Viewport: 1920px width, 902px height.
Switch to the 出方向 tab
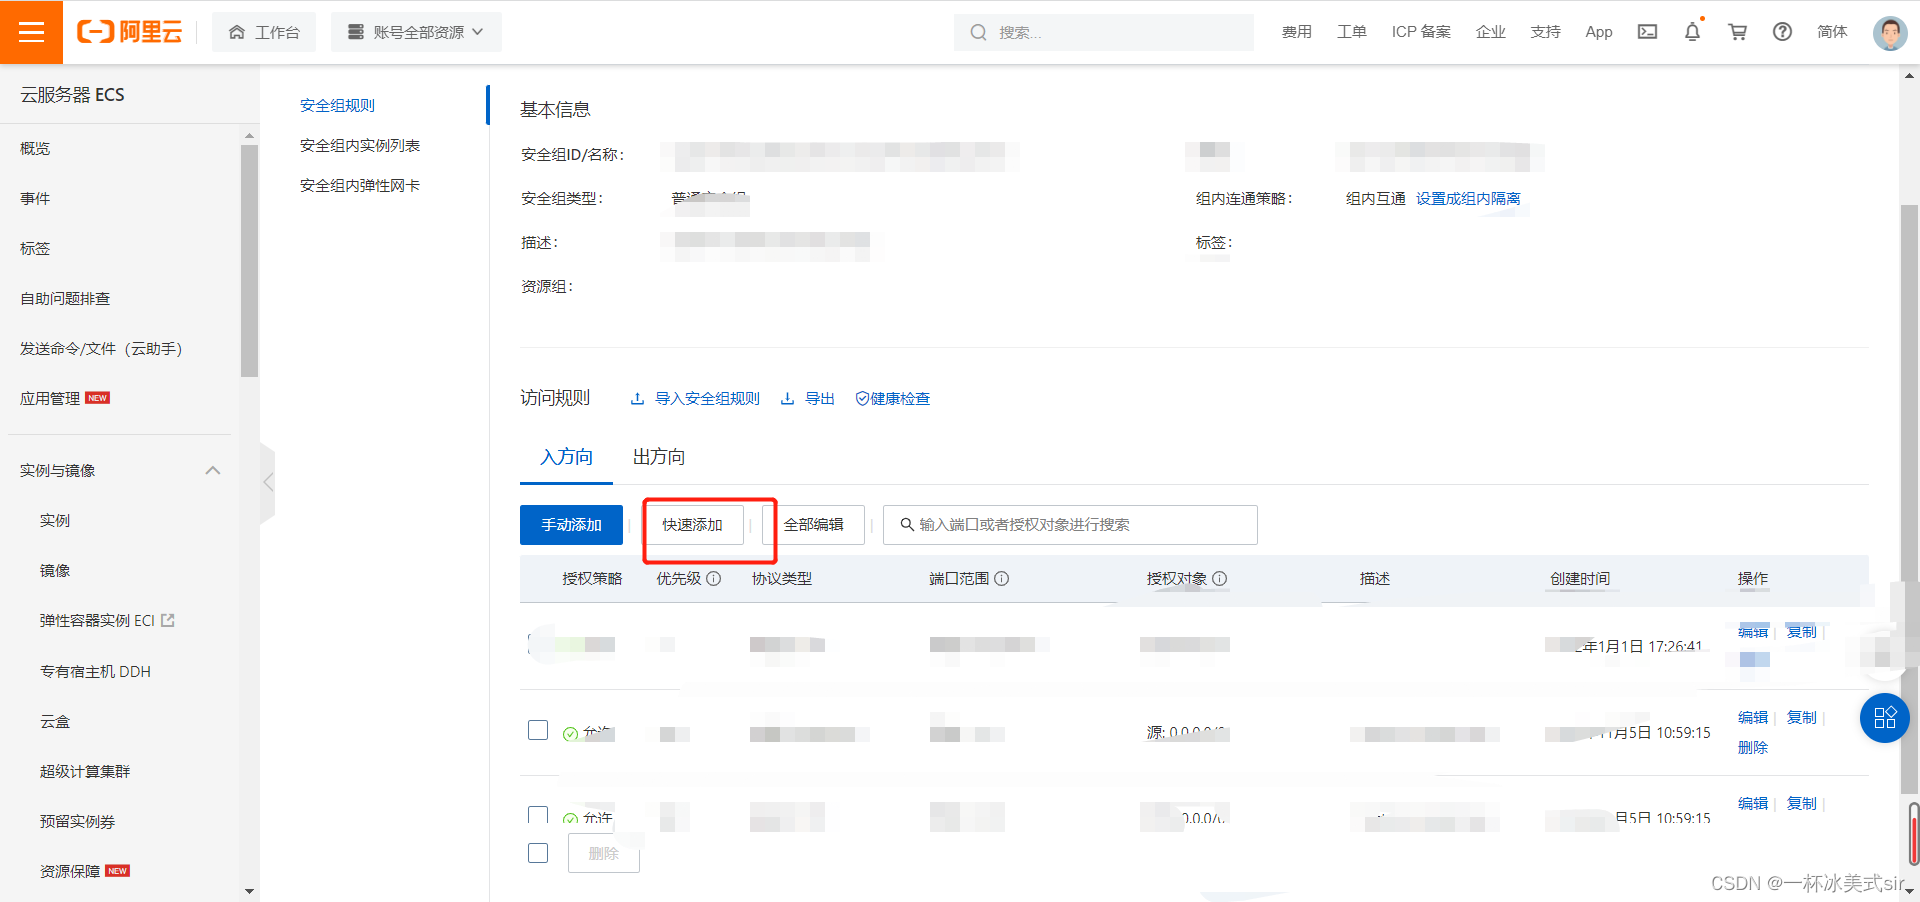click(x=659, y=457)
